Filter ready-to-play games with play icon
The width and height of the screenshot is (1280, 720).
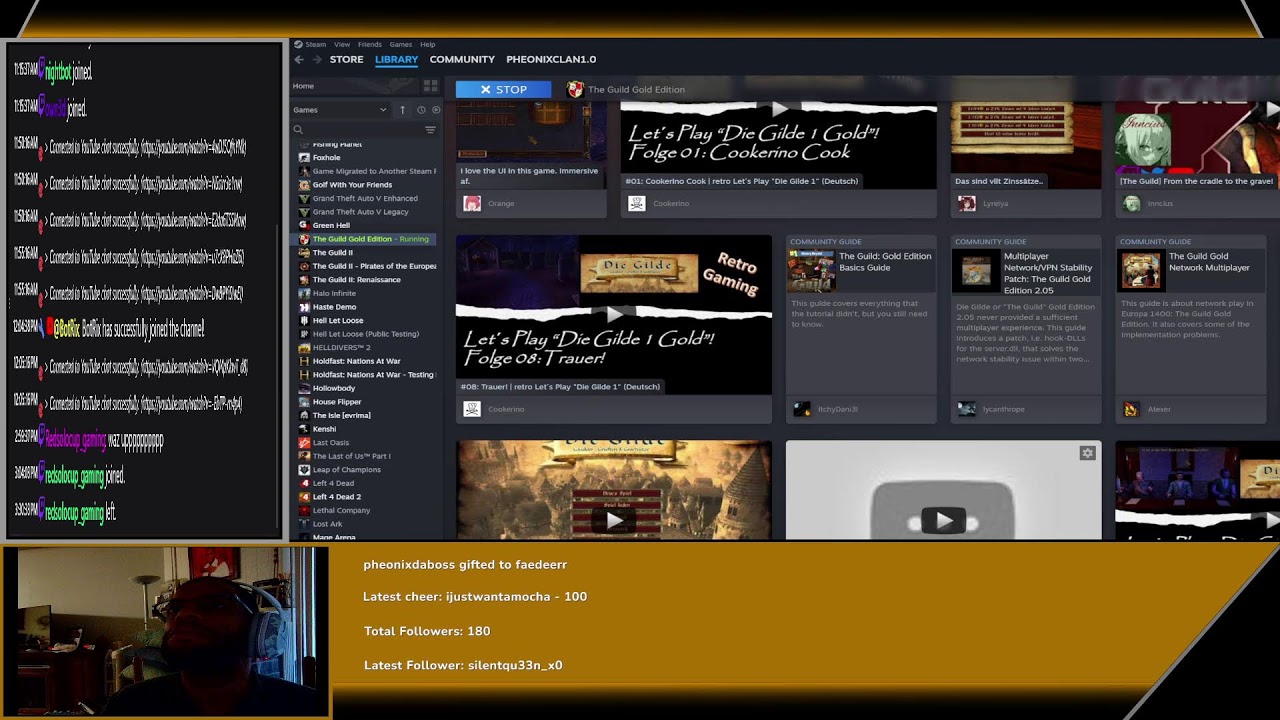click(x=435, y=110)
